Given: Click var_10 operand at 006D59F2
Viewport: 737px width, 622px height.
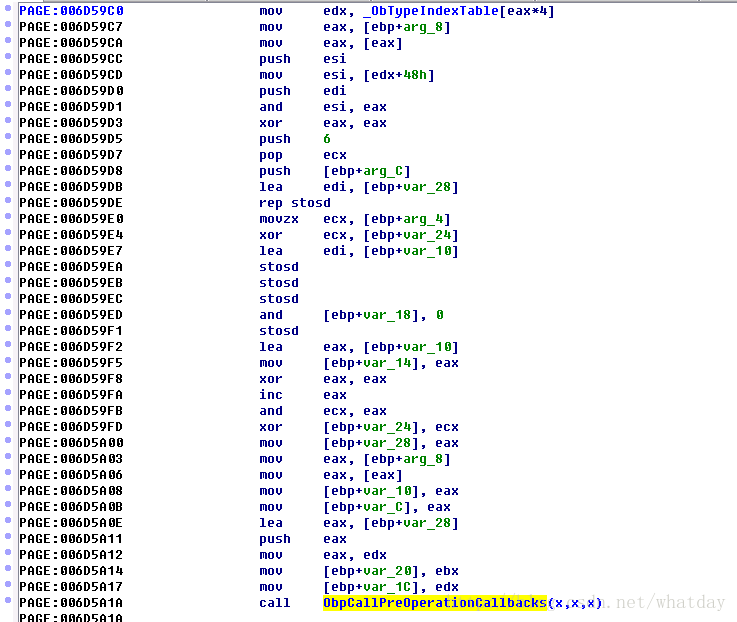Looking at the screenshot, I should [x=427, y=347].
